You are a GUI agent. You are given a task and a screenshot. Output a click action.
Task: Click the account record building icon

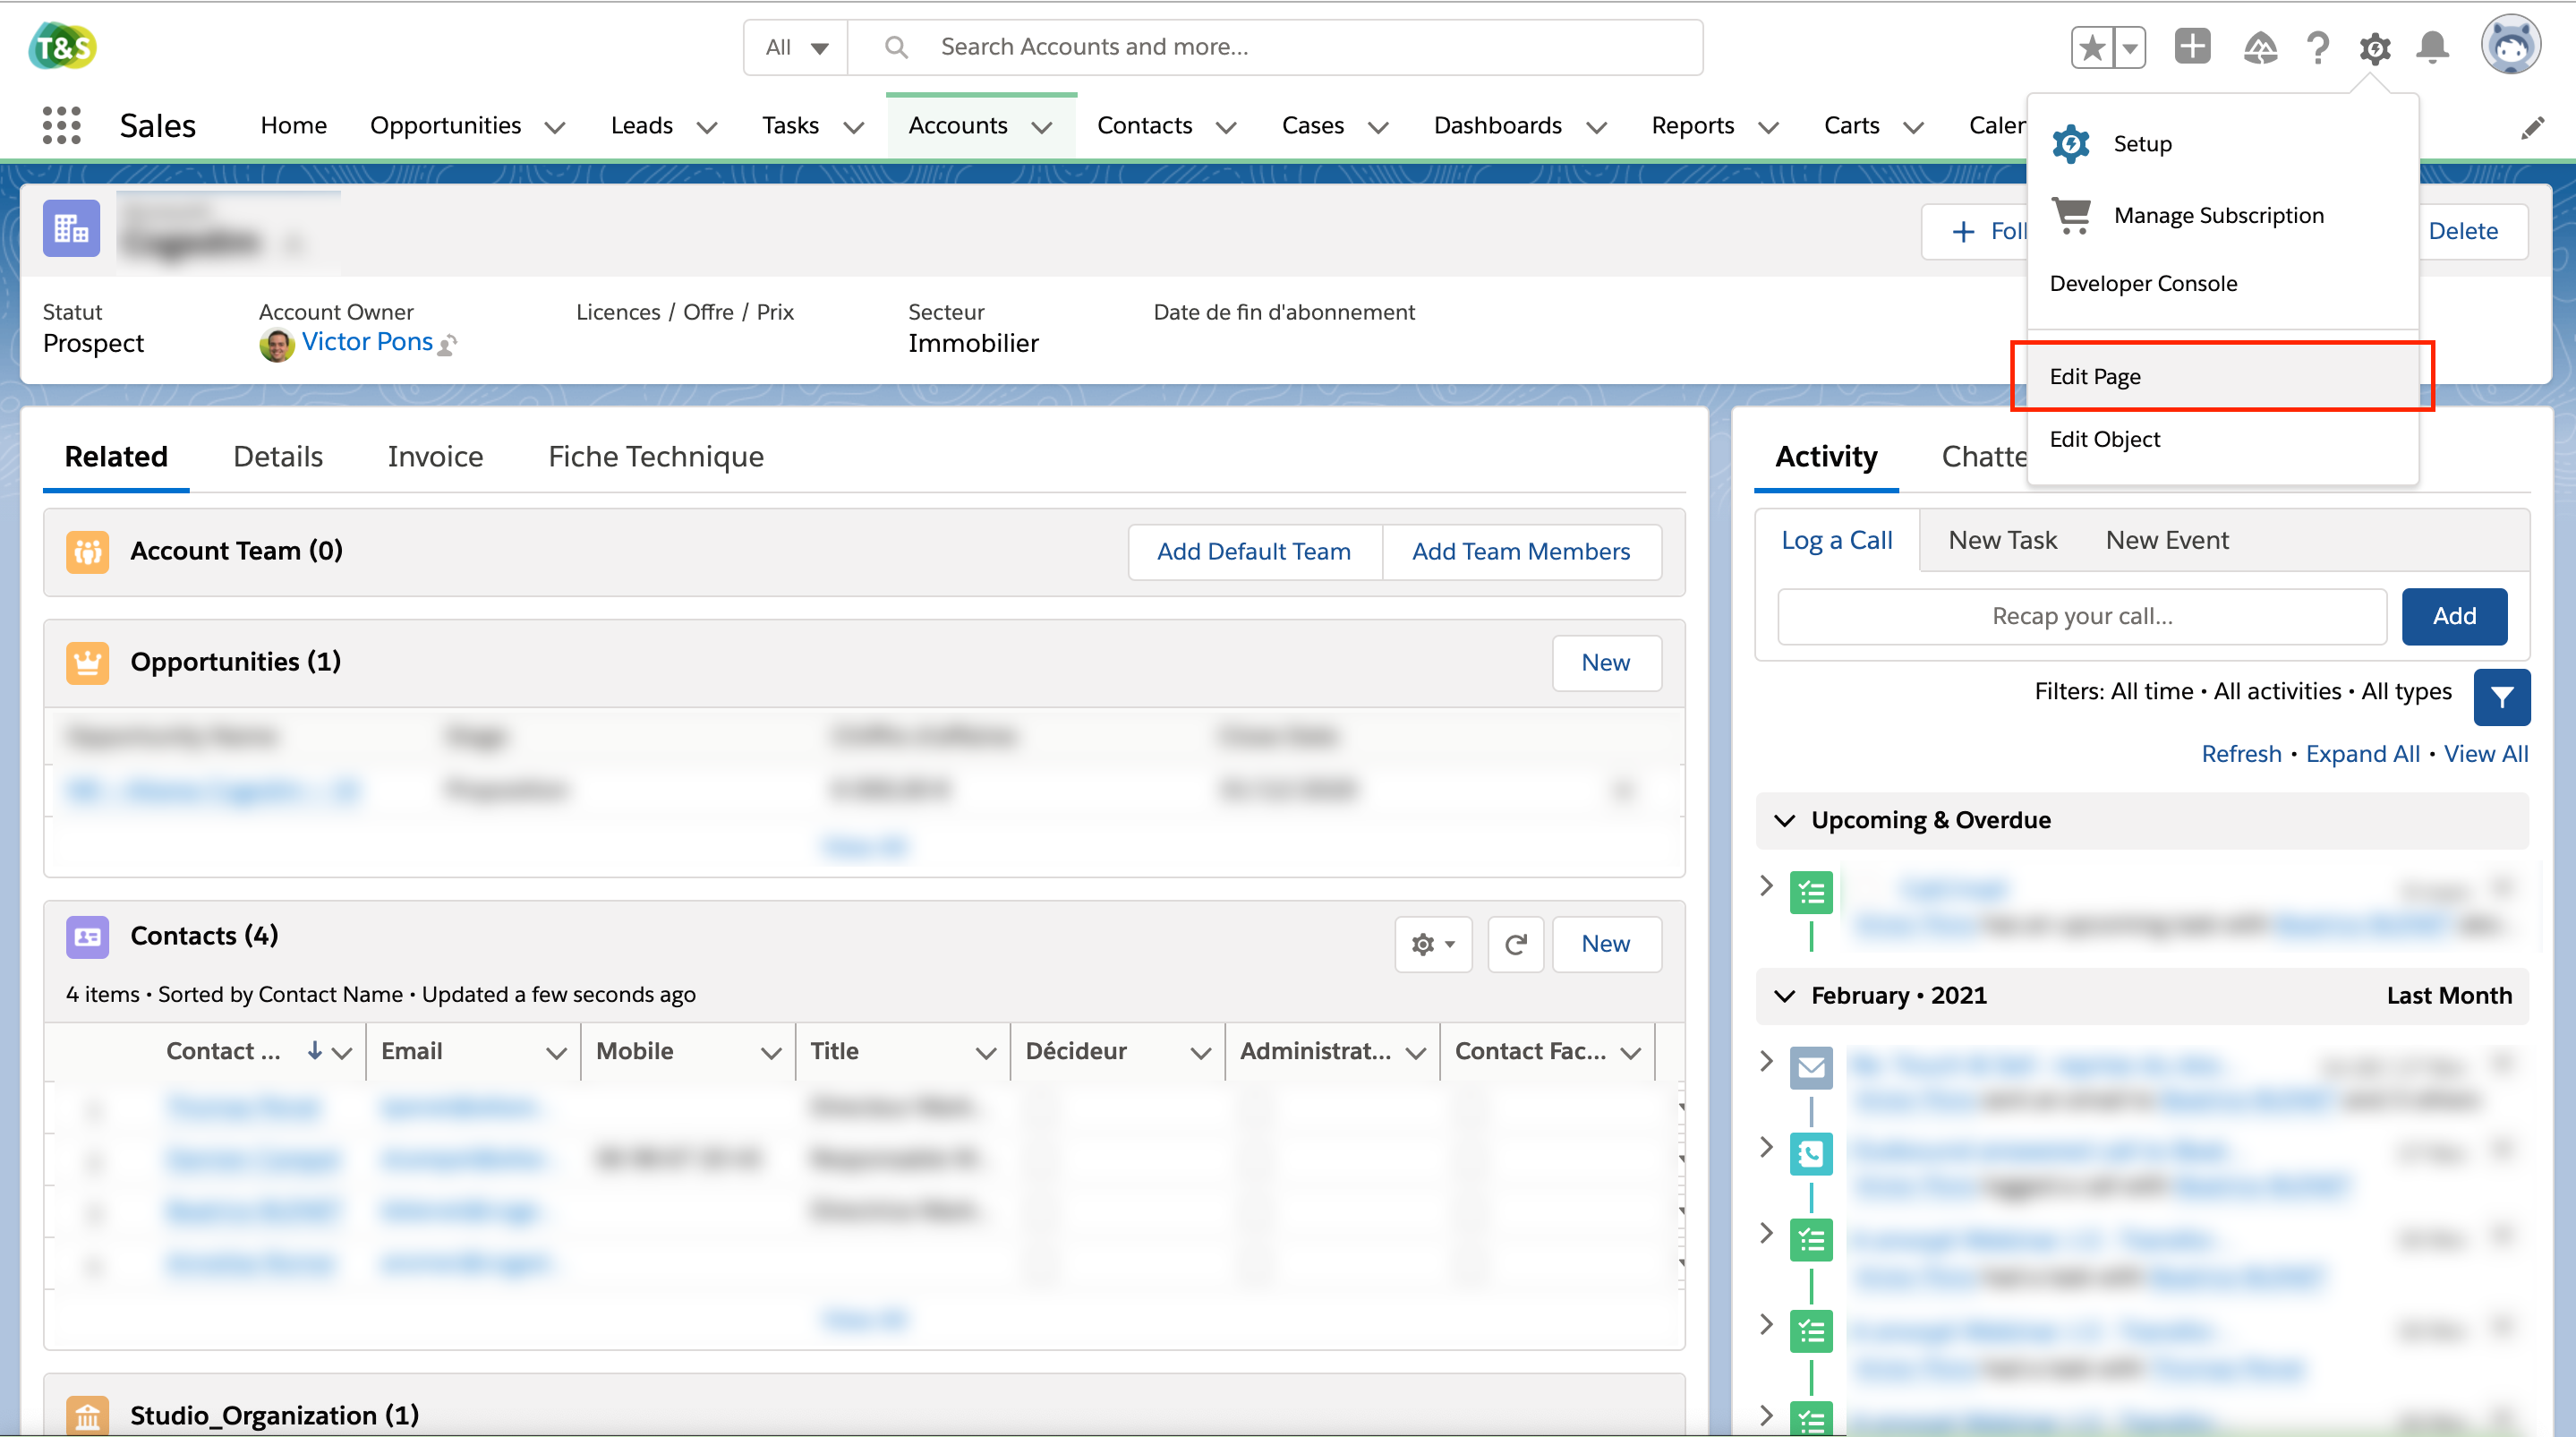[x=71, y=229]
